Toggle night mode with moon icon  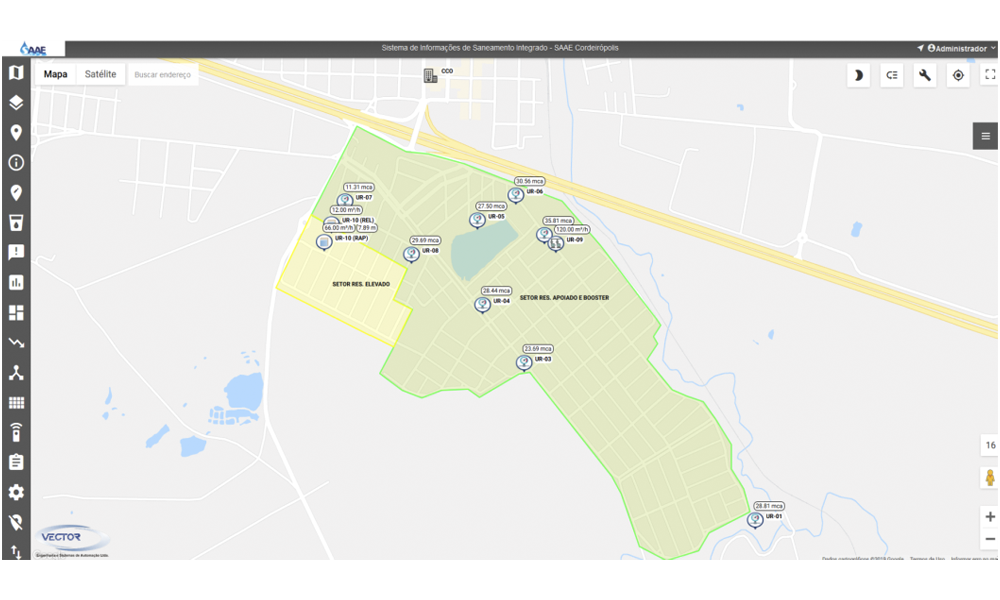point(858,75)
